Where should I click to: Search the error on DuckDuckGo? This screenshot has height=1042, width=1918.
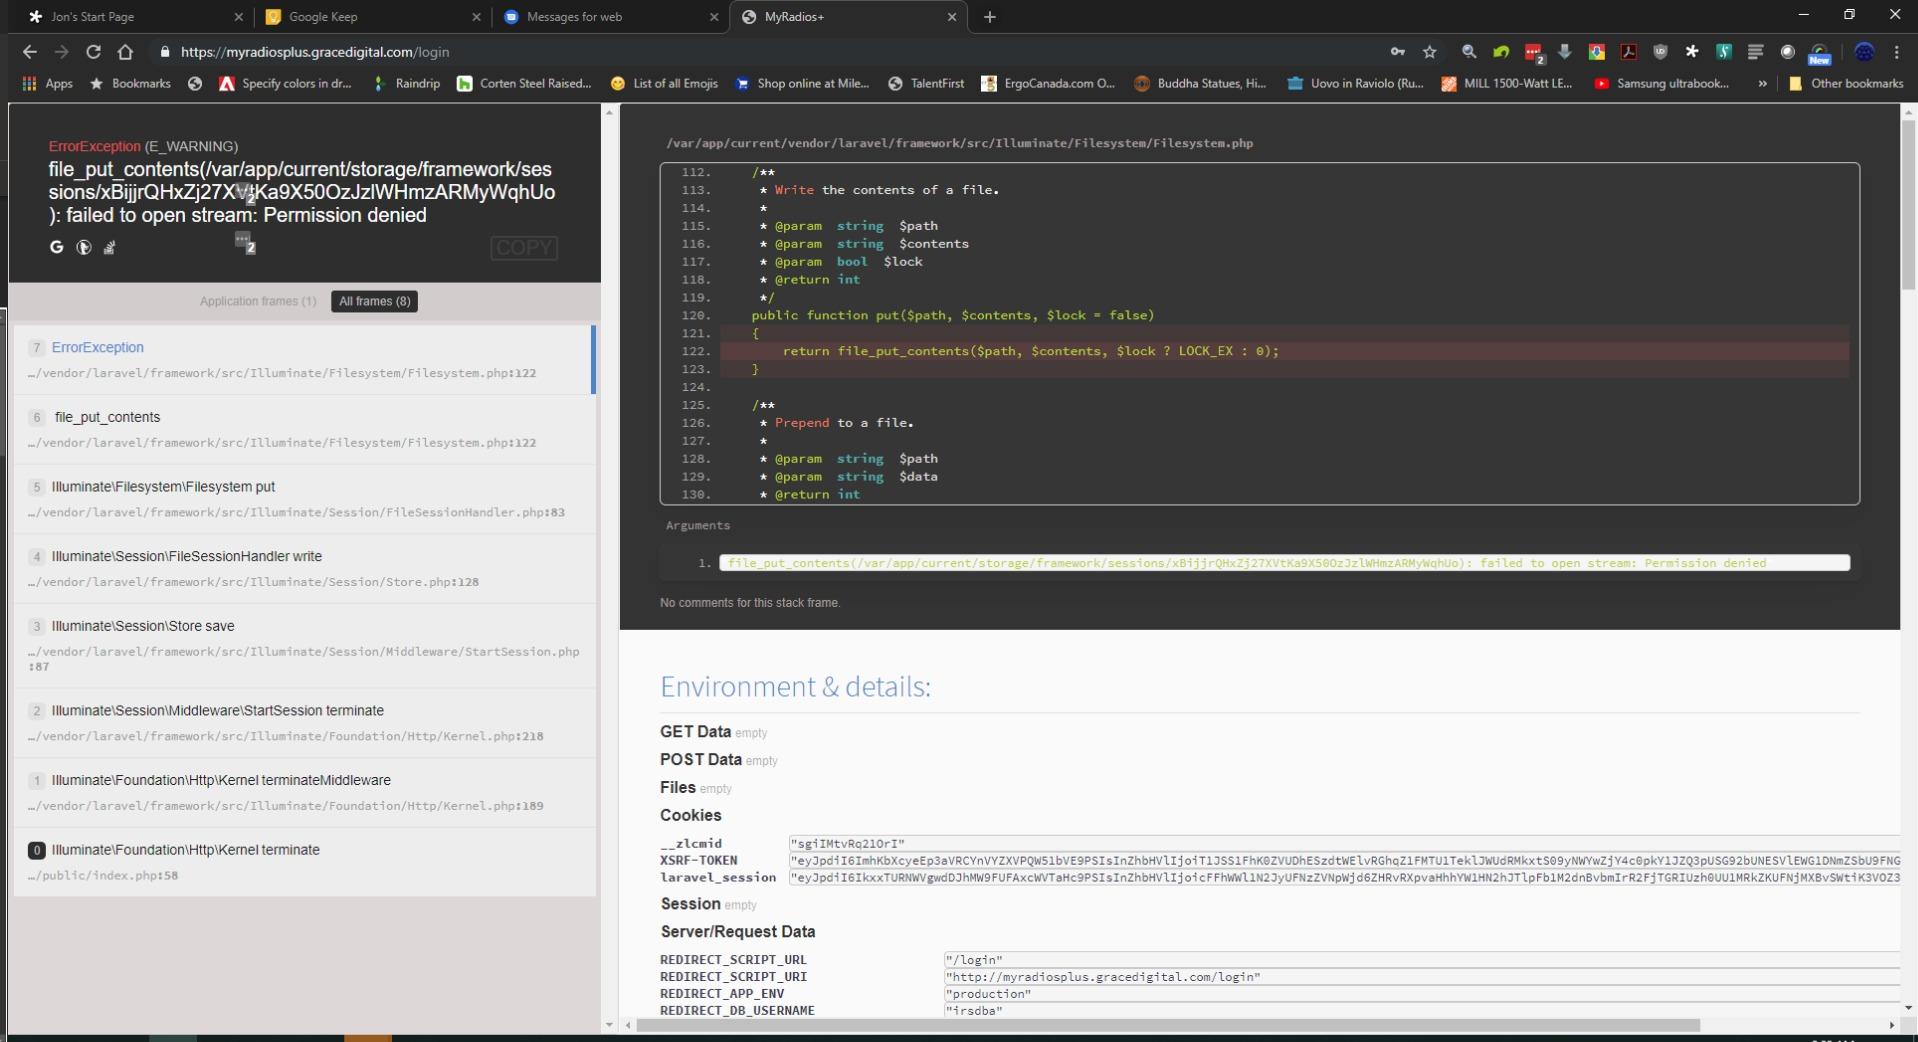84,247
